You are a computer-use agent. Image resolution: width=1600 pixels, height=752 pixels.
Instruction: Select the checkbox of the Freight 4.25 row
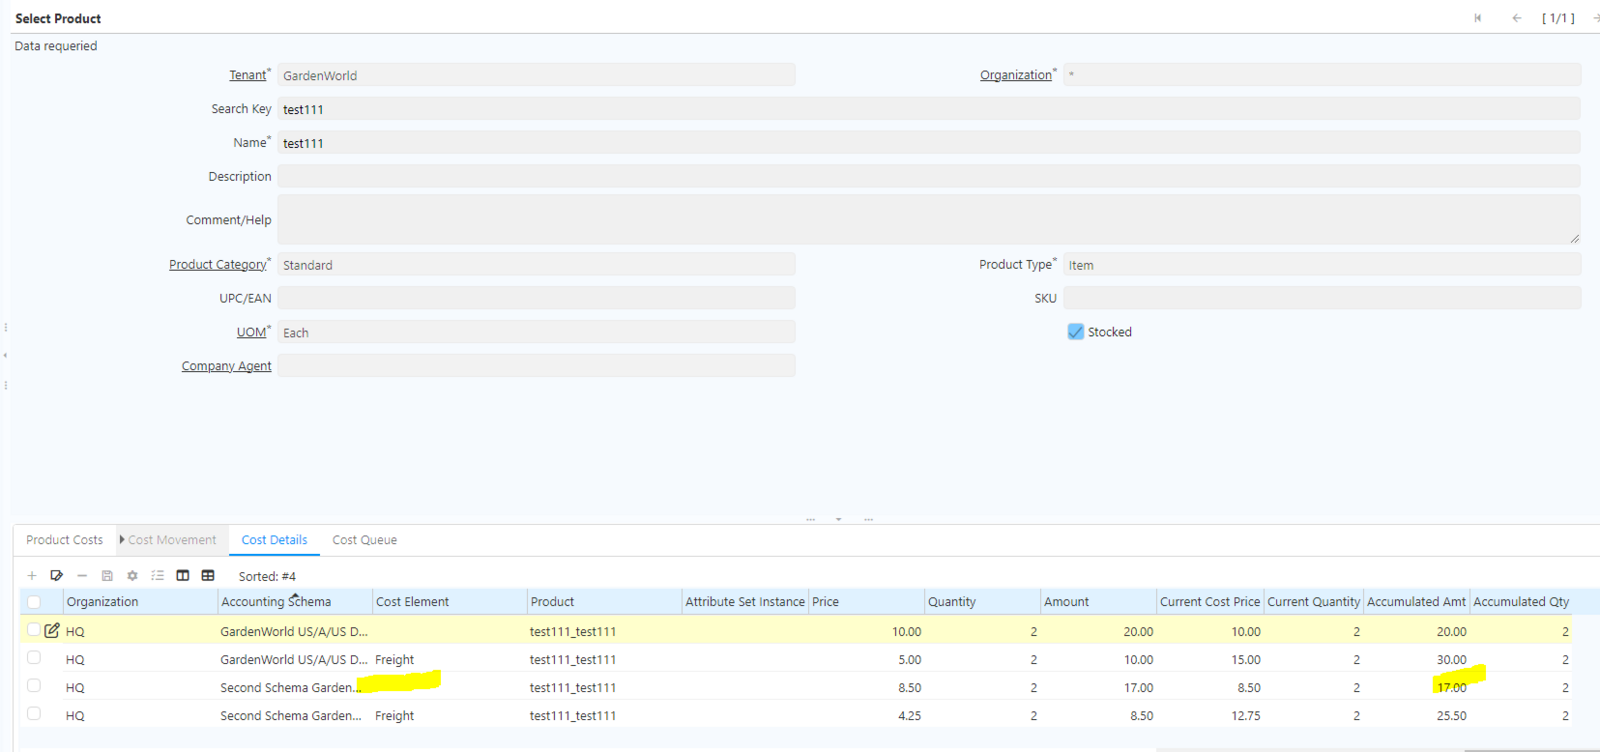point(34,714)
